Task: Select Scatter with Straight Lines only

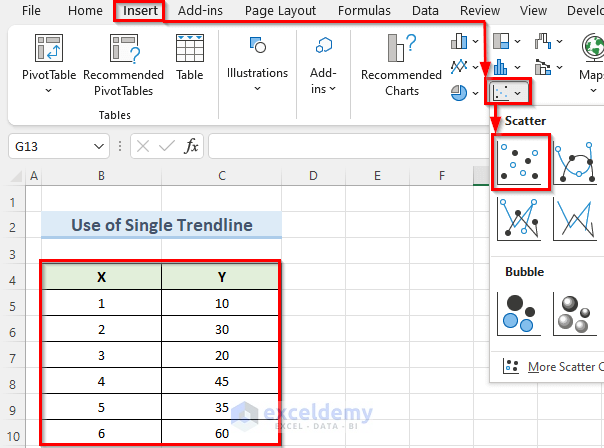Action: pos(575,219)
